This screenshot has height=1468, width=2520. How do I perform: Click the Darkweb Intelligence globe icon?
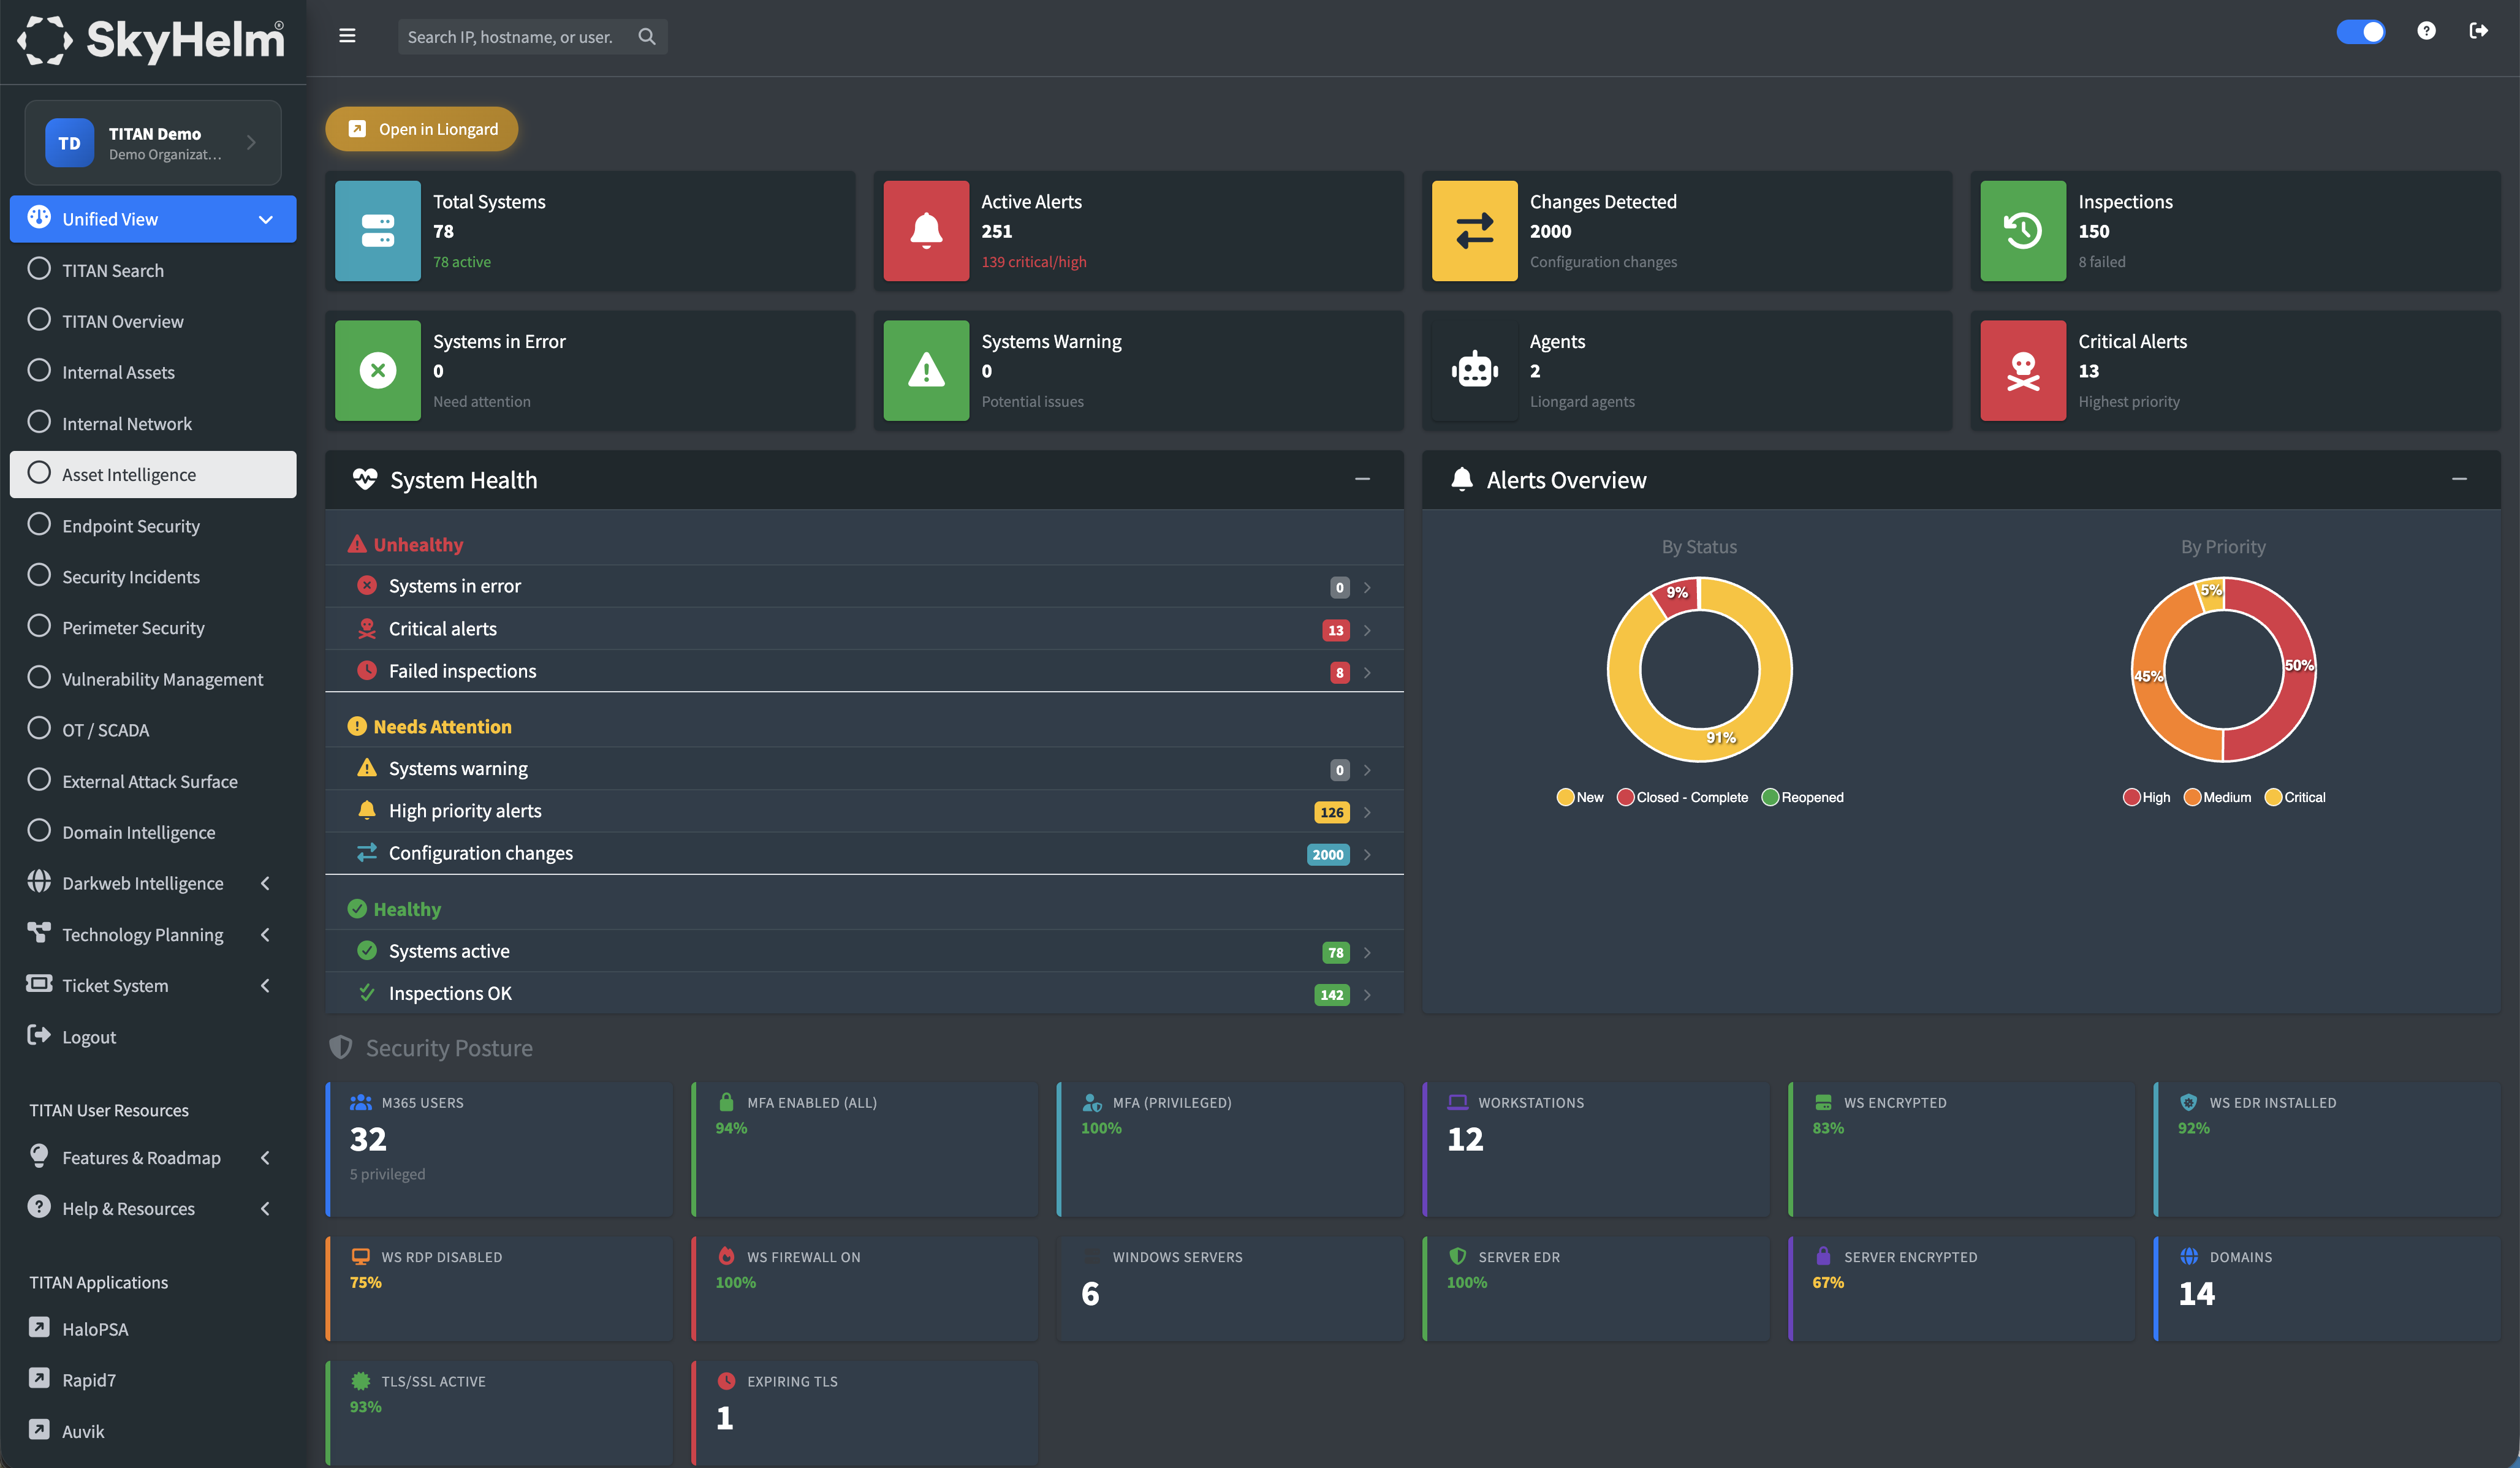click(x=39, y=881)
